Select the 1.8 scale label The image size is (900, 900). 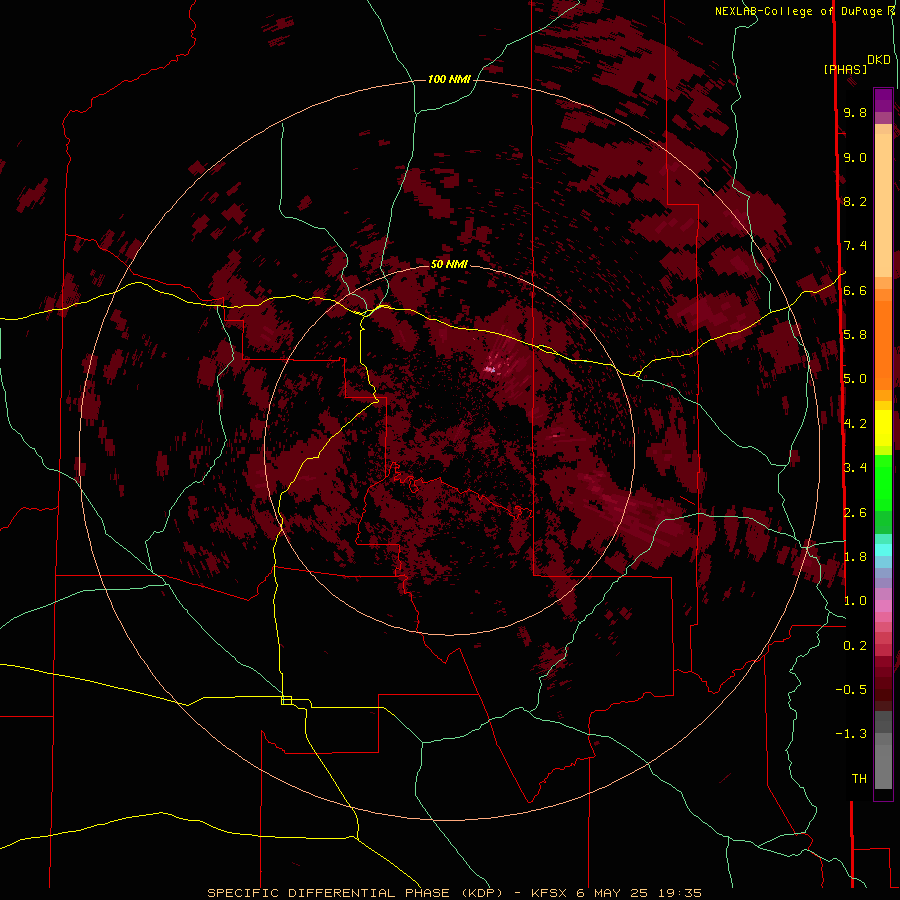pos(855,557)
